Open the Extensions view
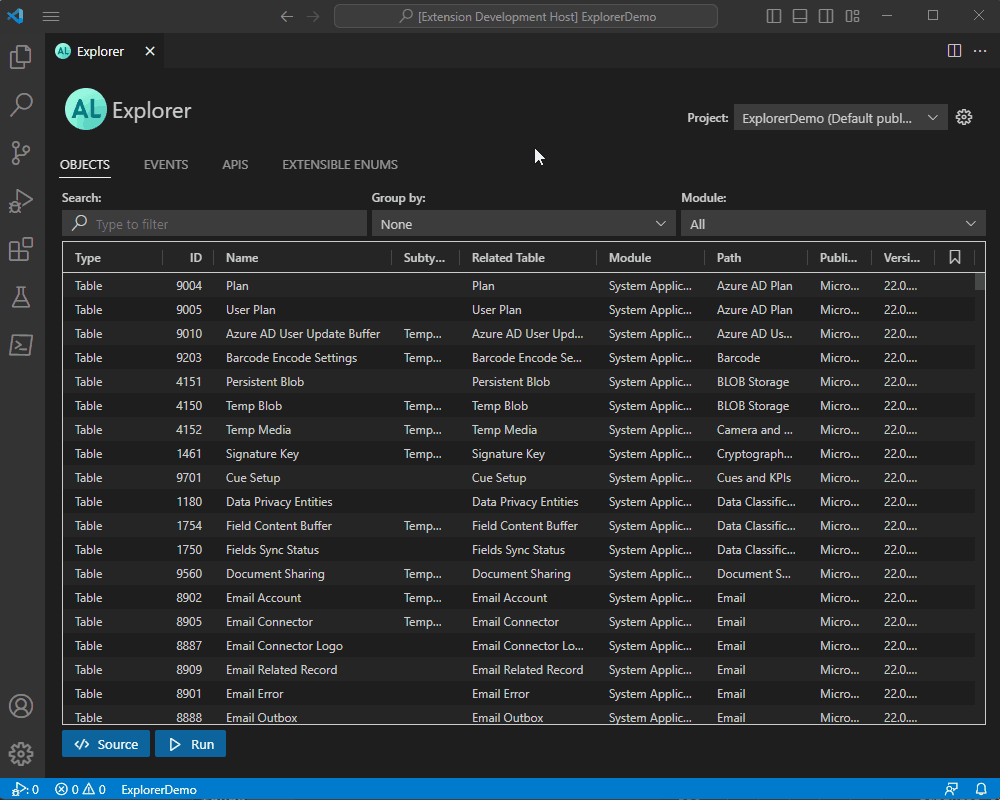1000x800 pixels. [21, 249]
